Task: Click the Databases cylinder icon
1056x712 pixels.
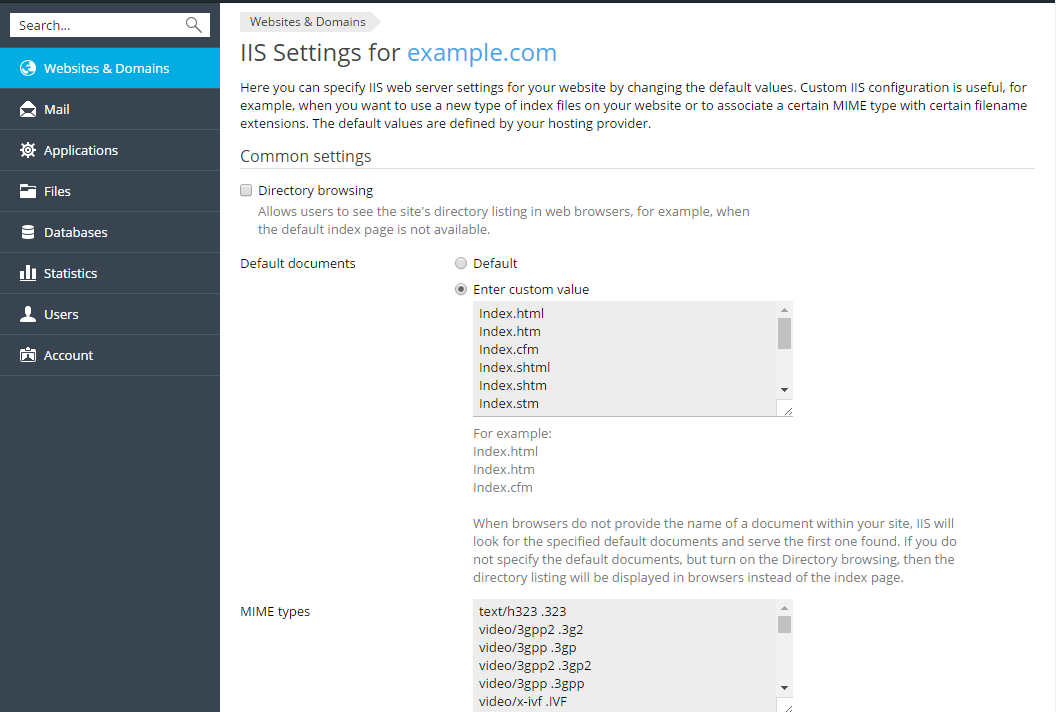Action: (27, 233)
